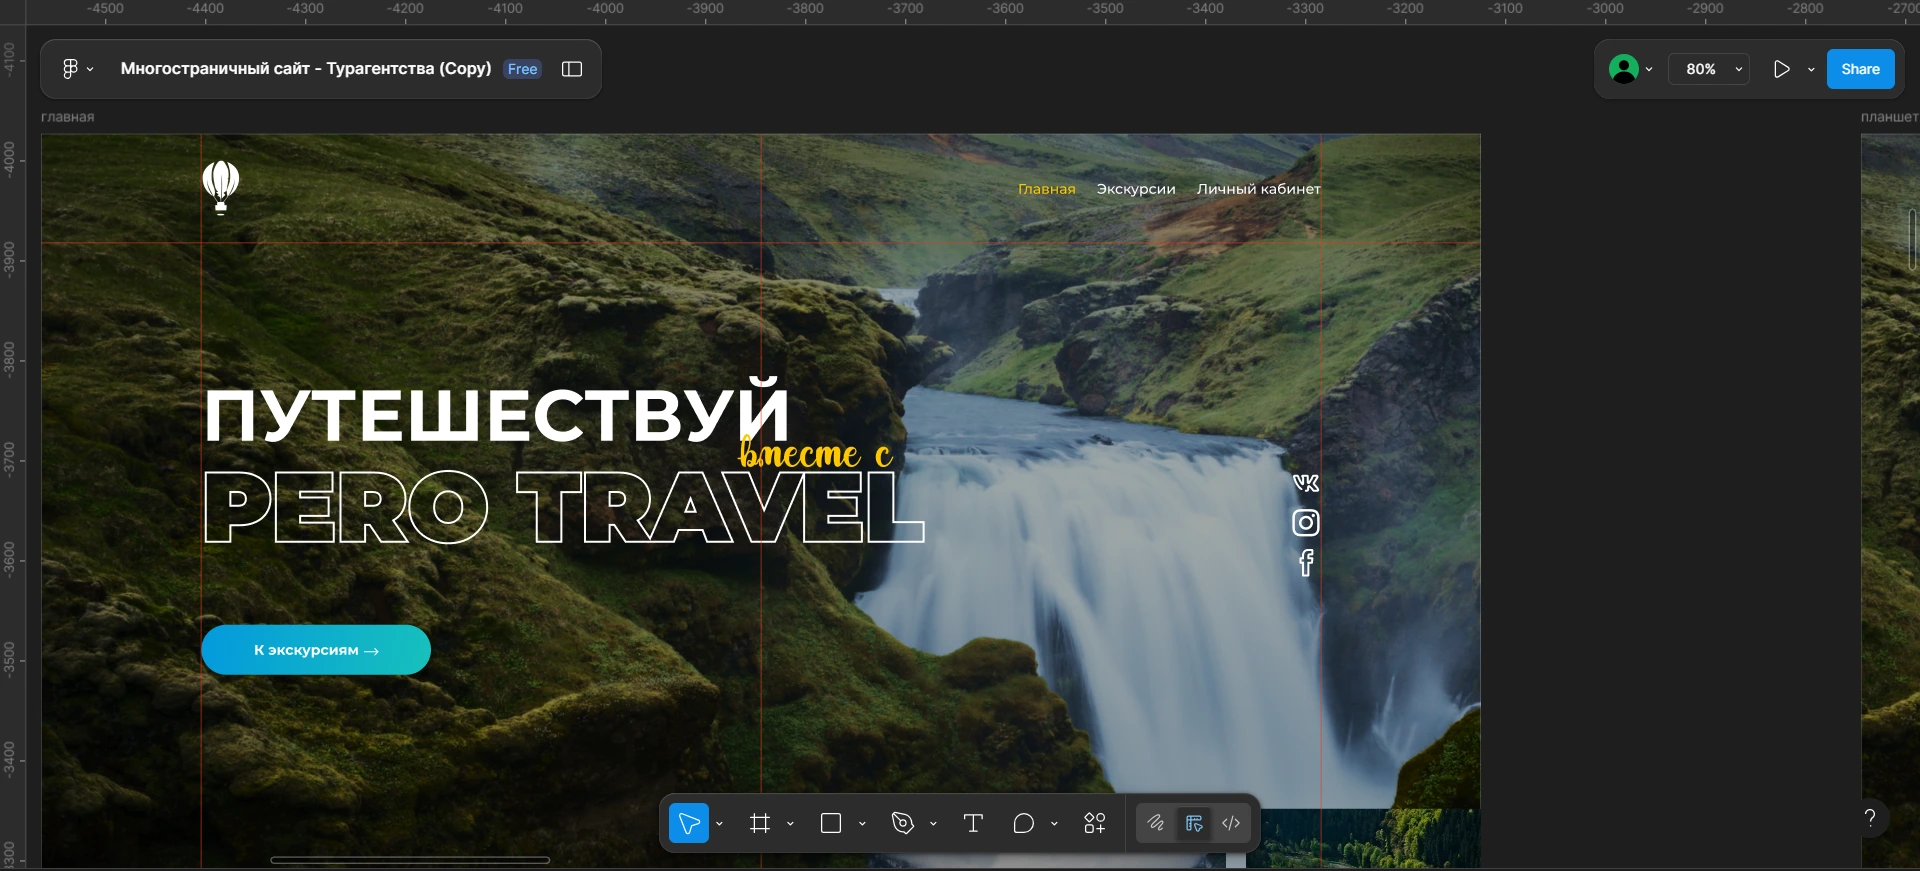
Task: Expand the Figma main menu
Action: pyautogui.click(x=76, y=69)
